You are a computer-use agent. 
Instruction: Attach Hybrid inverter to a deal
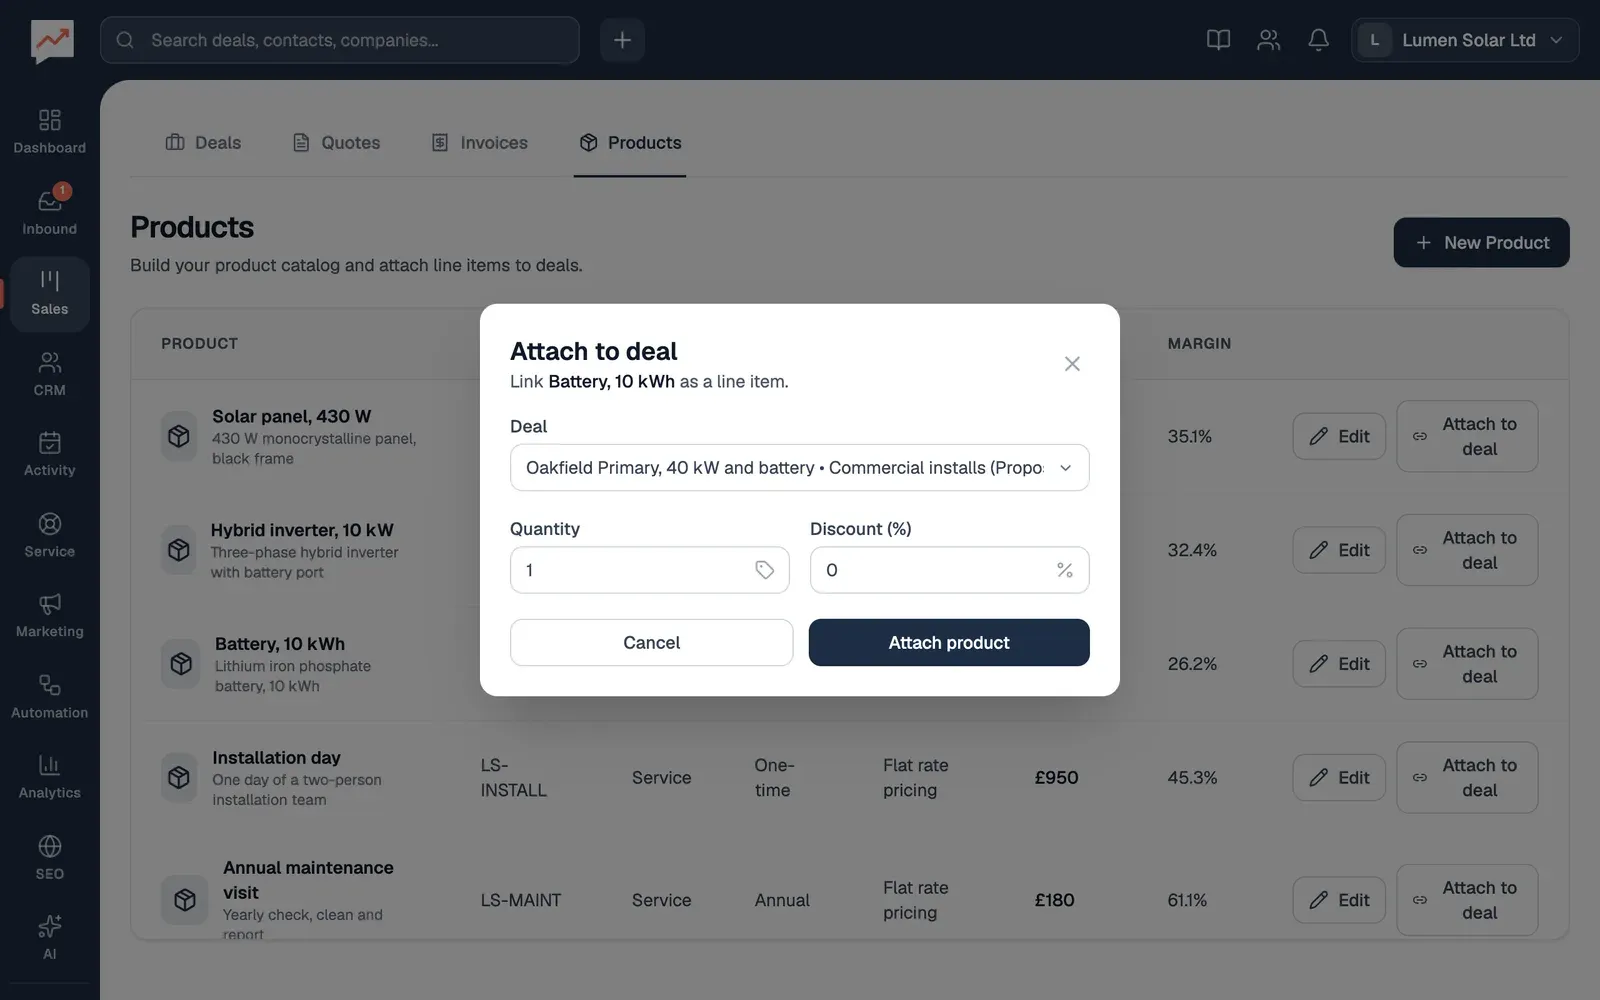click(x=1467, y=550)
